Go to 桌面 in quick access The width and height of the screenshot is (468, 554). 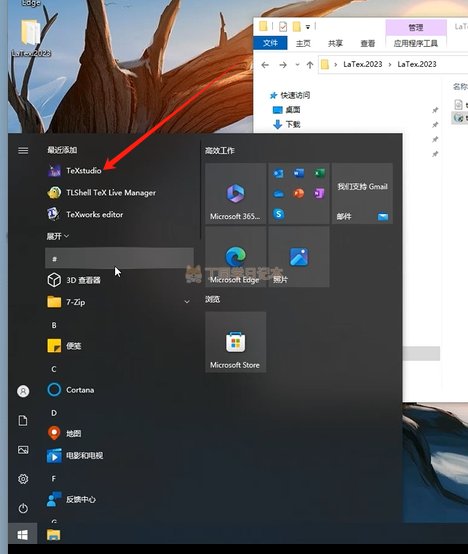tap(287, 110)
